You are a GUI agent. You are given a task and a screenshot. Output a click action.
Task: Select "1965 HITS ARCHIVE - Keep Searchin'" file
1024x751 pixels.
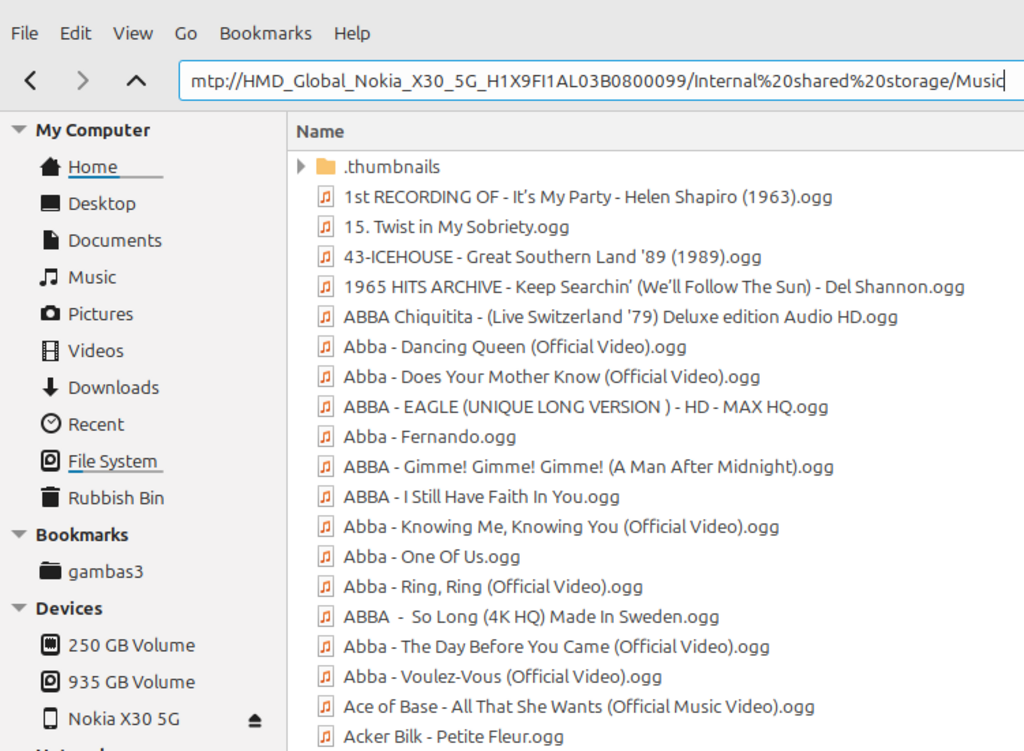654,287
